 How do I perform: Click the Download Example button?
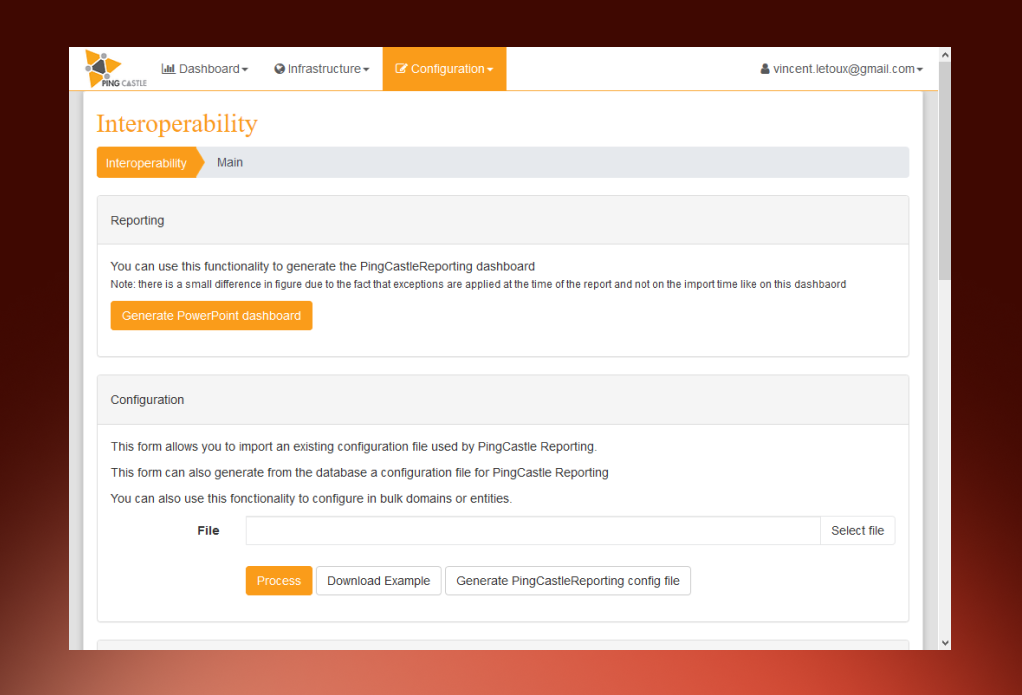[x=379, y=581]
